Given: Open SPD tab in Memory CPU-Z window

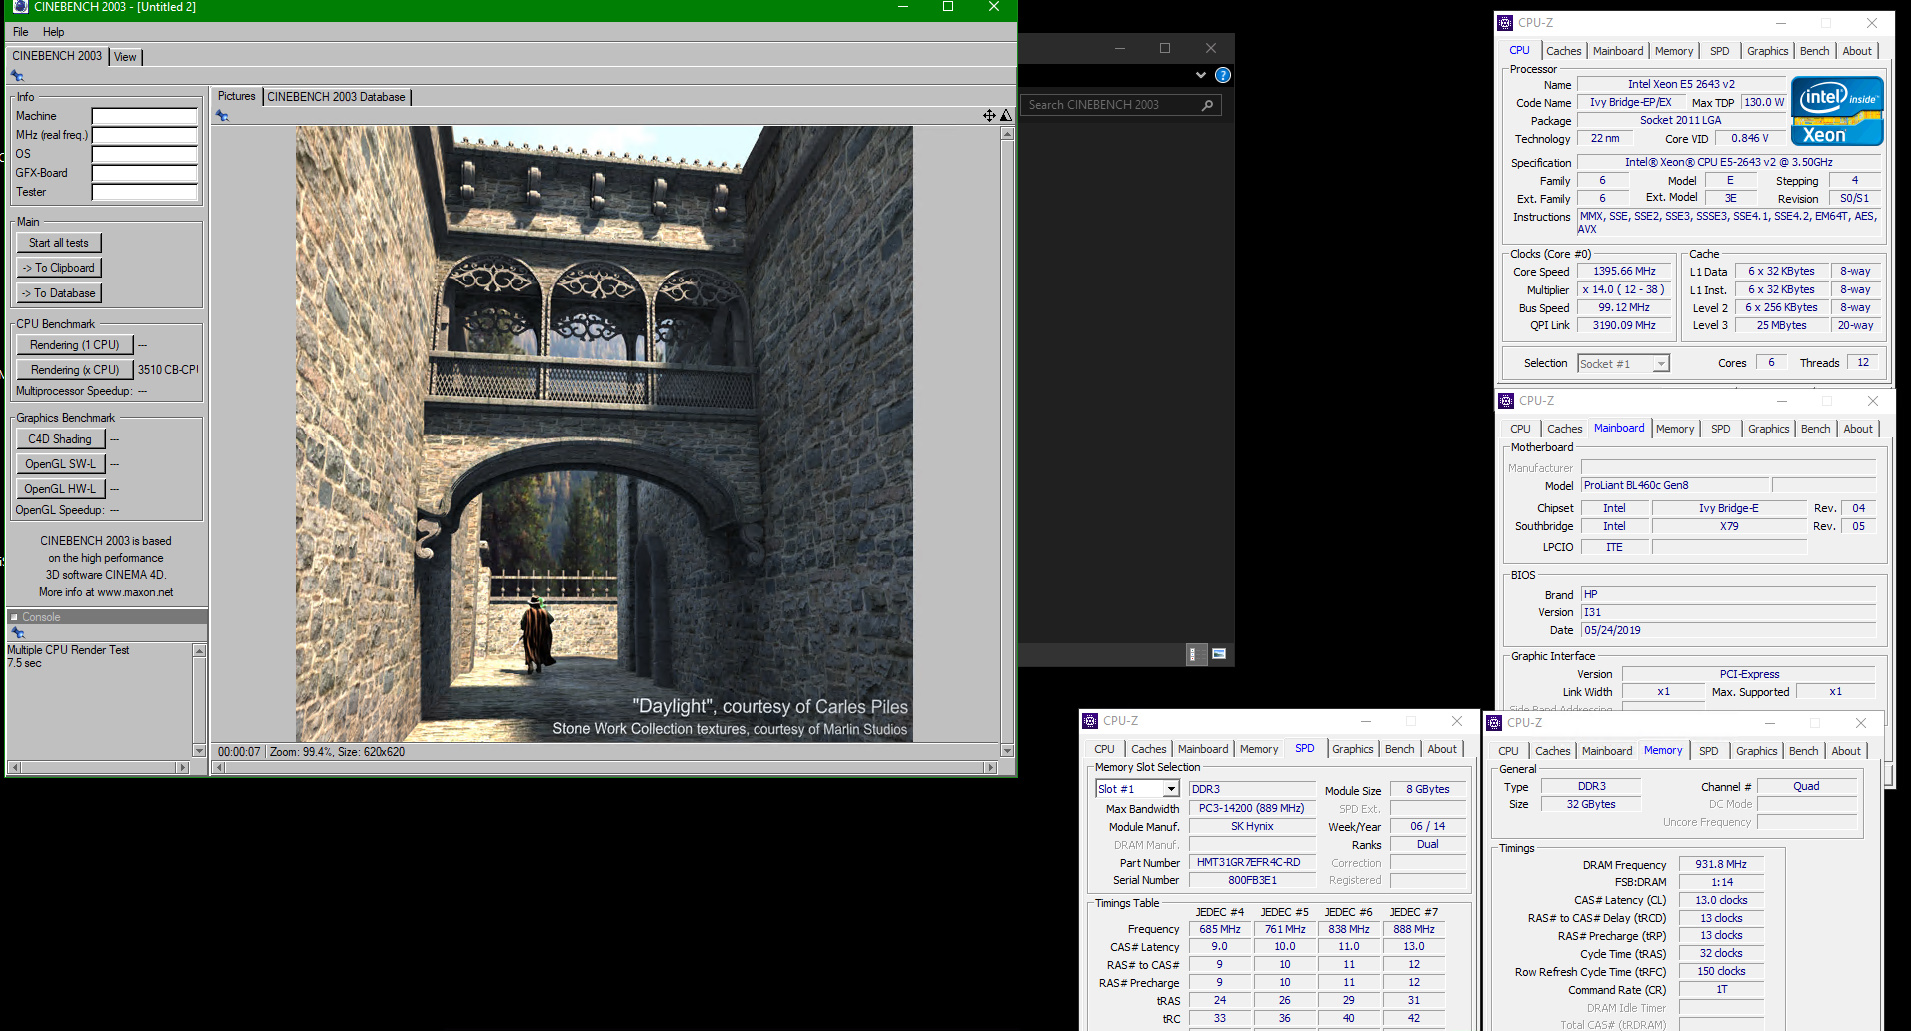Looking at the screenshot, I should click(x=1708, y=751).
